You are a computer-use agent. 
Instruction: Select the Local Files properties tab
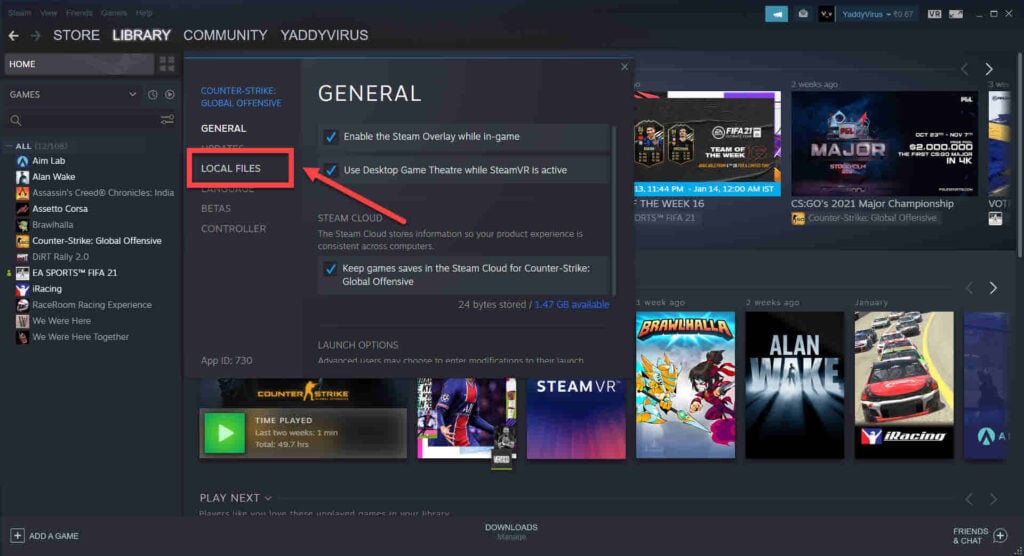[231, 169]
